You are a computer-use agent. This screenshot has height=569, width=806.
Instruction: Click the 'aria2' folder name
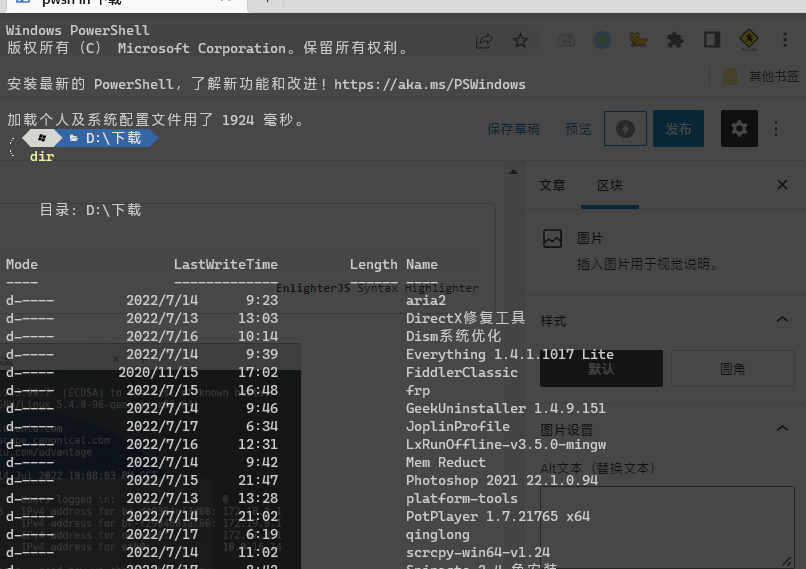[x=426, y=301]
